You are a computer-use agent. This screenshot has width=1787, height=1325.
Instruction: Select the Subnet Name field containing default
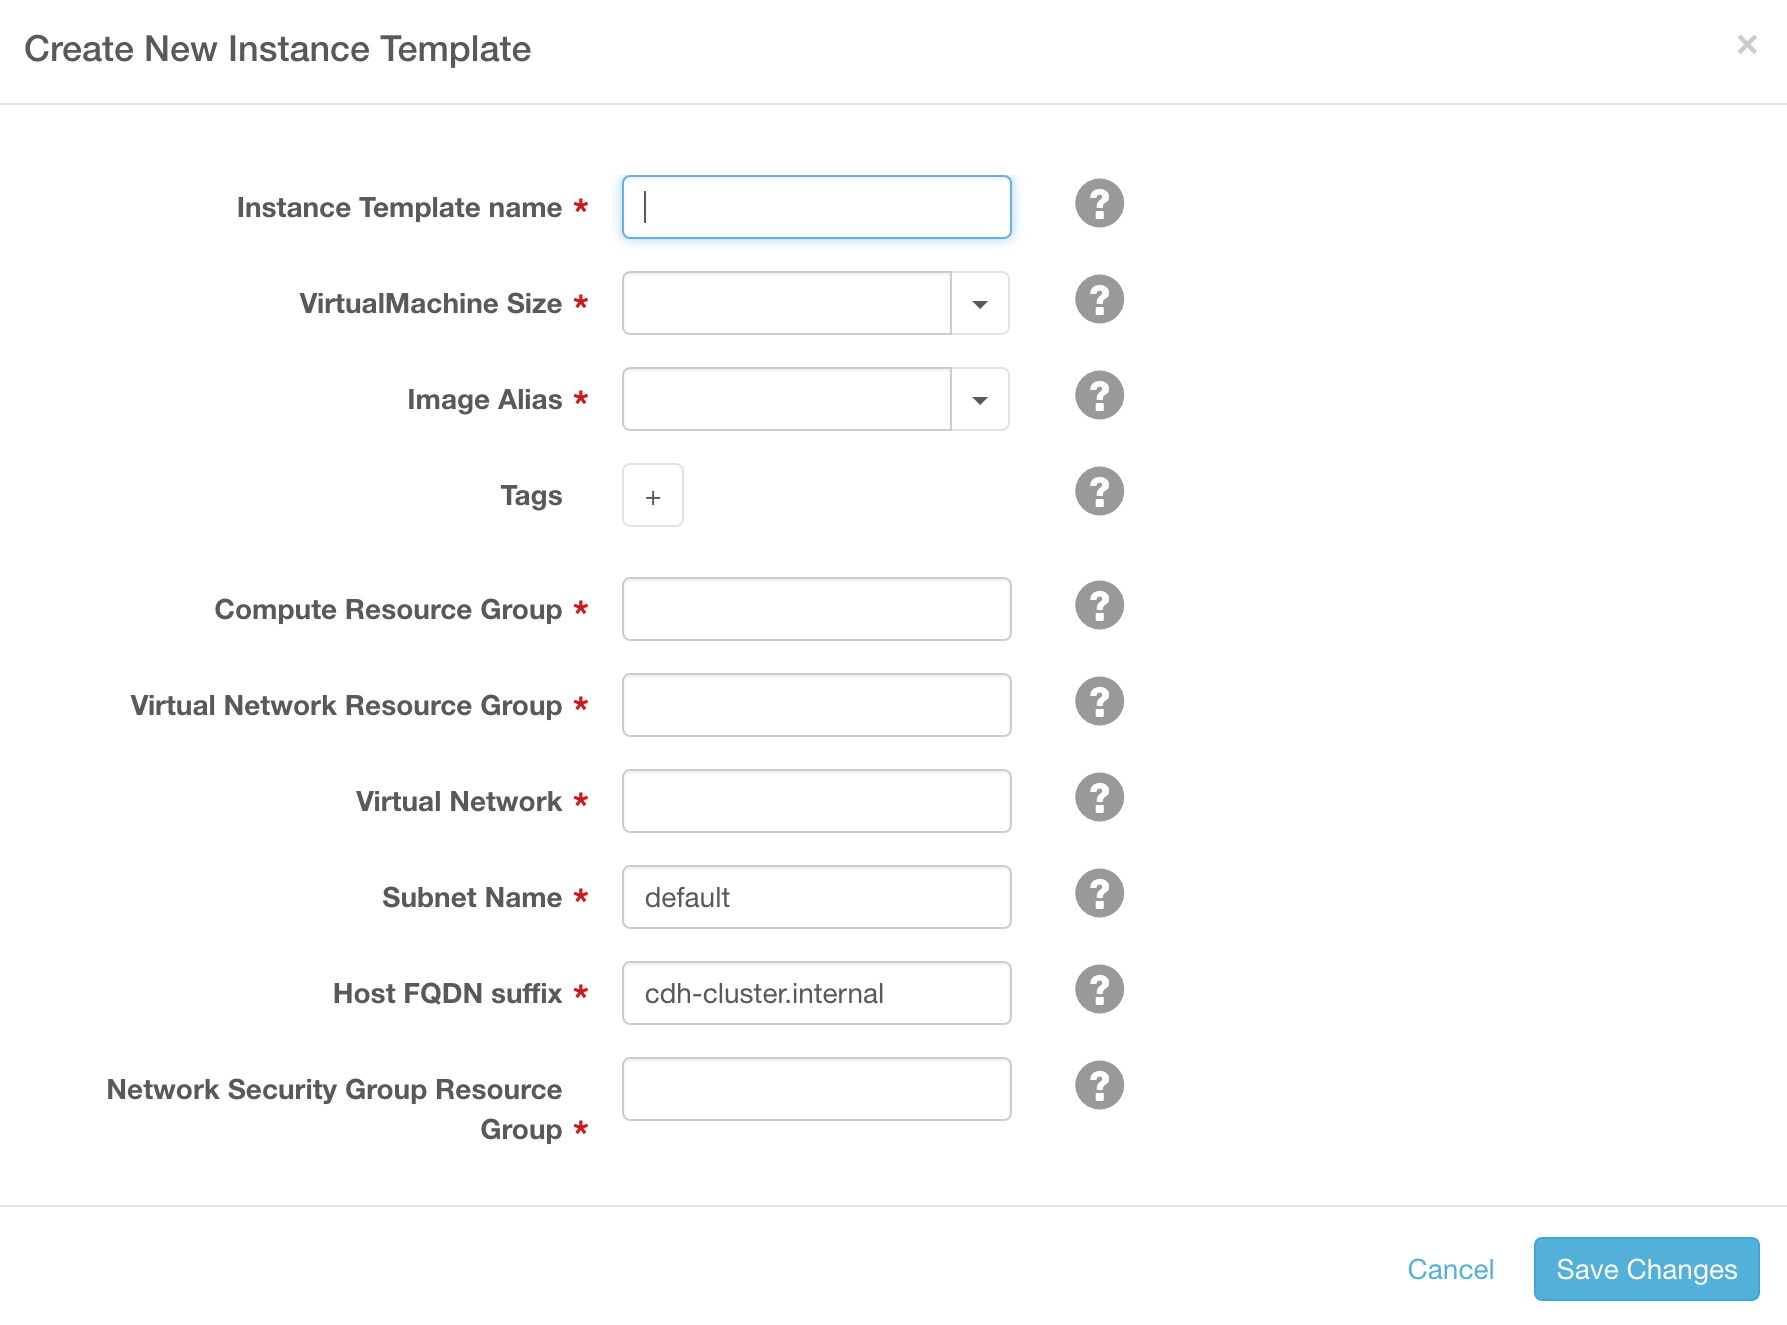point(816,898)
